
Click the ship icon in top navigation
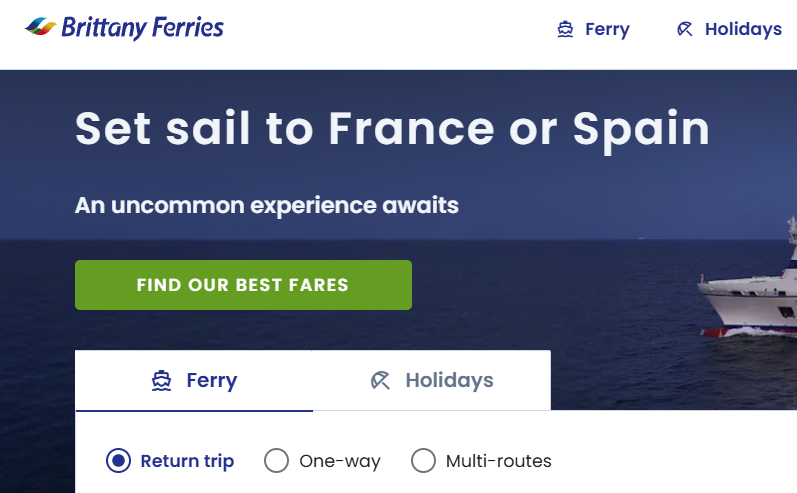click(x=566, y=29)
